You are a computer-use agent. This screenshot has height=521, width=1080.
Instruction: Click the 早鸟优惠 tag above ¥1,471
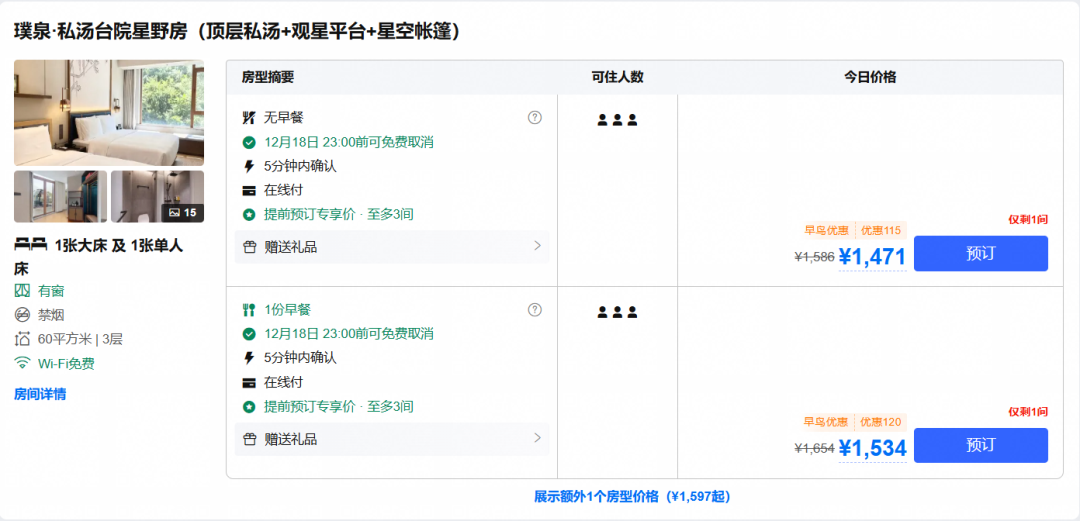[x=826, y=230]
